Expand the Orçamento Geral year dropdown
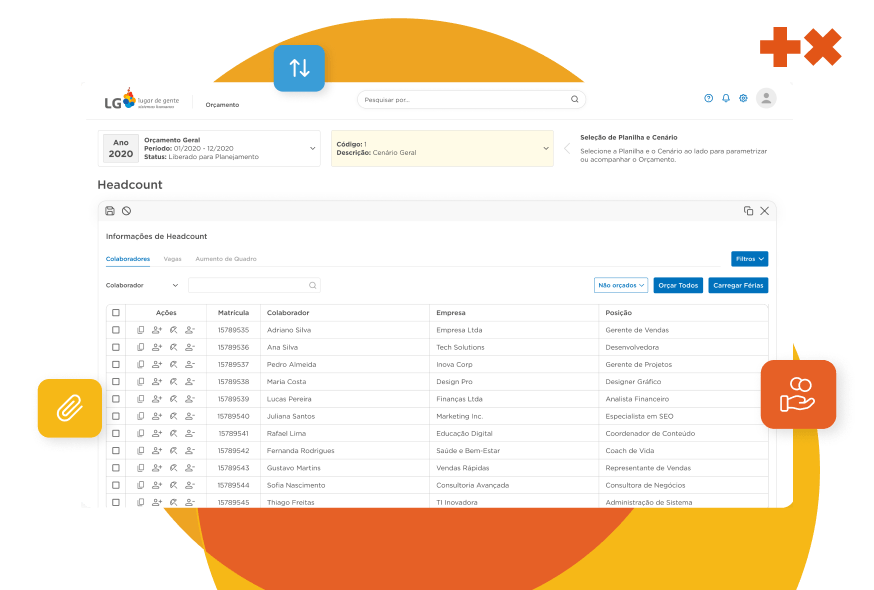The height and width of the screenshot is (590, 874). [312, 148]
